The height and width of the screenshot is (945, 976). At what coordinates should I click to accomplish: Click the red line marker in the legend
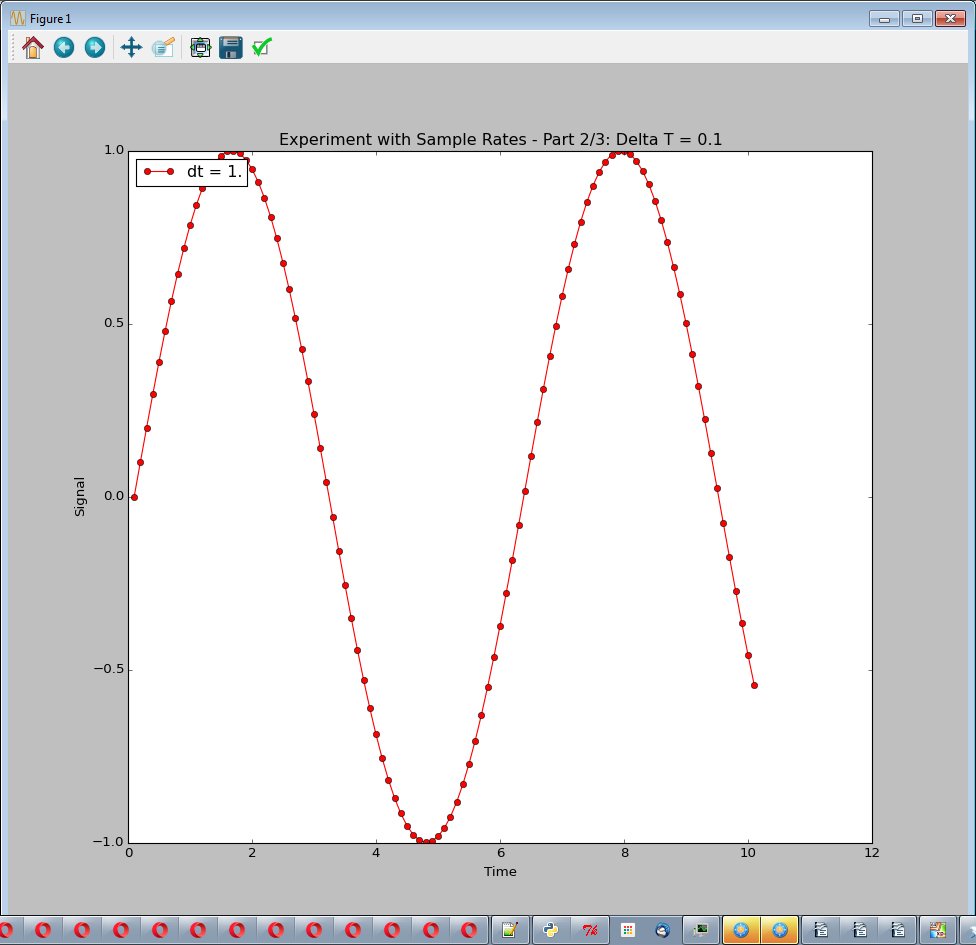pyautogui.click(x=159, y=171)
